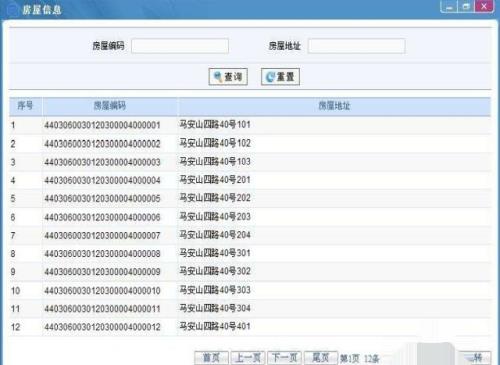Click the 查询 search button

click(228, 77)
